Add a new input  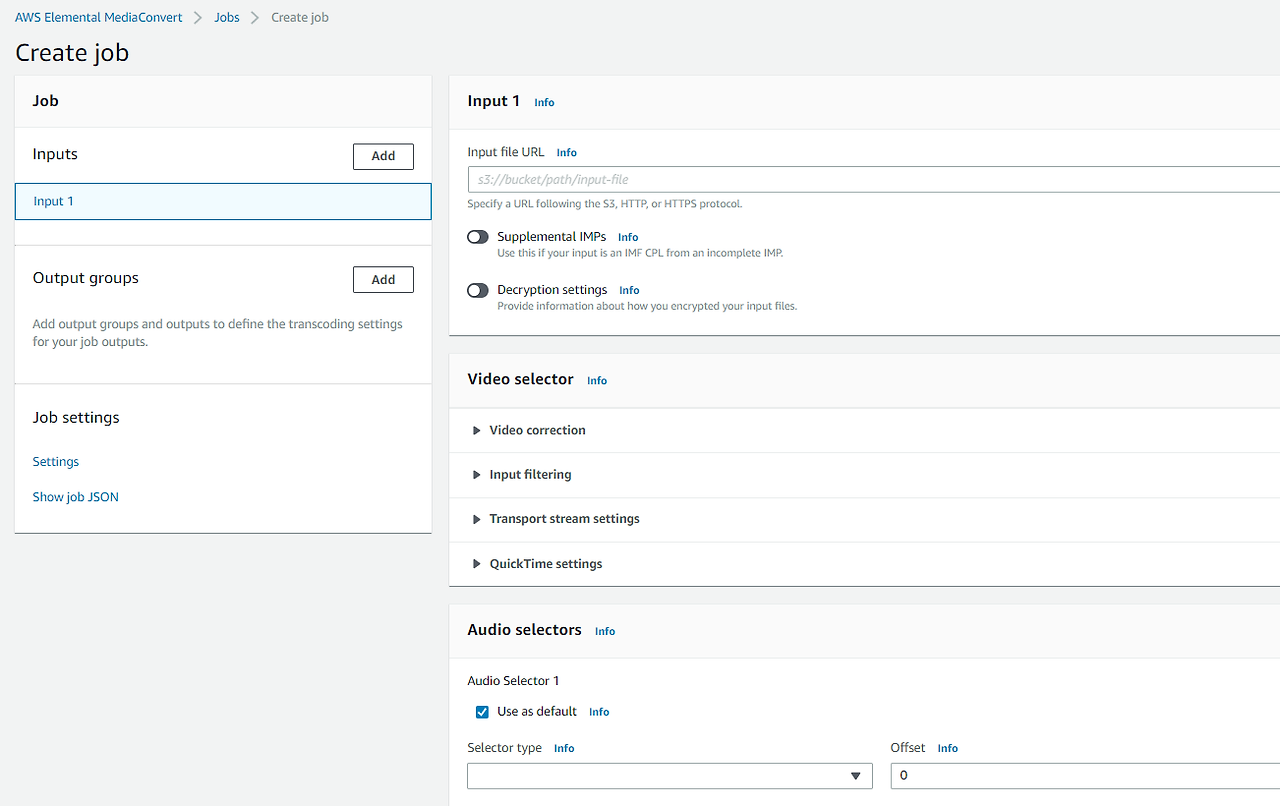[383, 156]
